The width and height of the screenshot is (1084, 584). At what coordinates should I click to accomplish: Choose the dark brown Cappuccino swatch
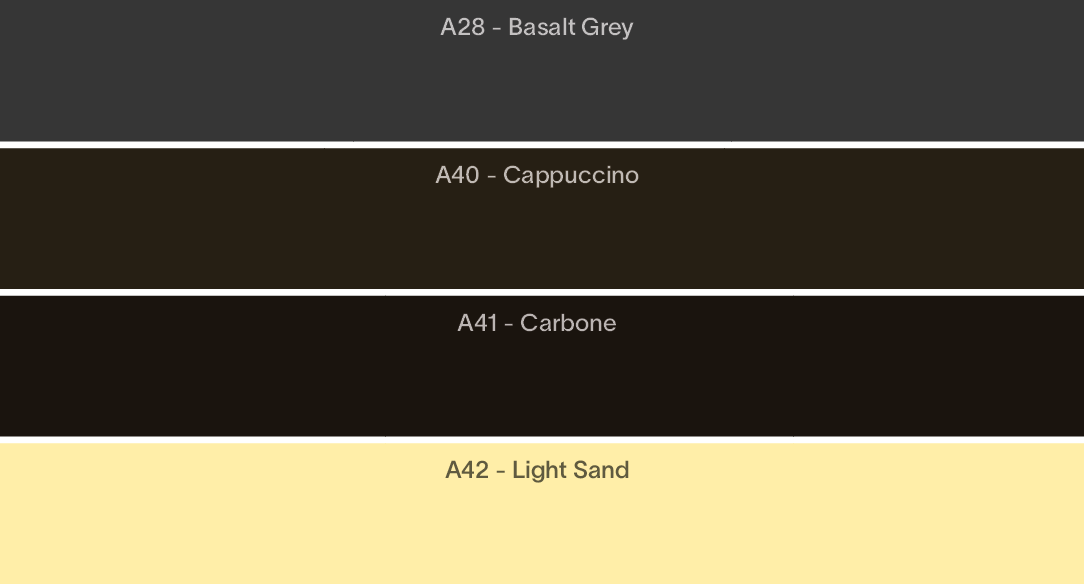[x=542, y=218]
